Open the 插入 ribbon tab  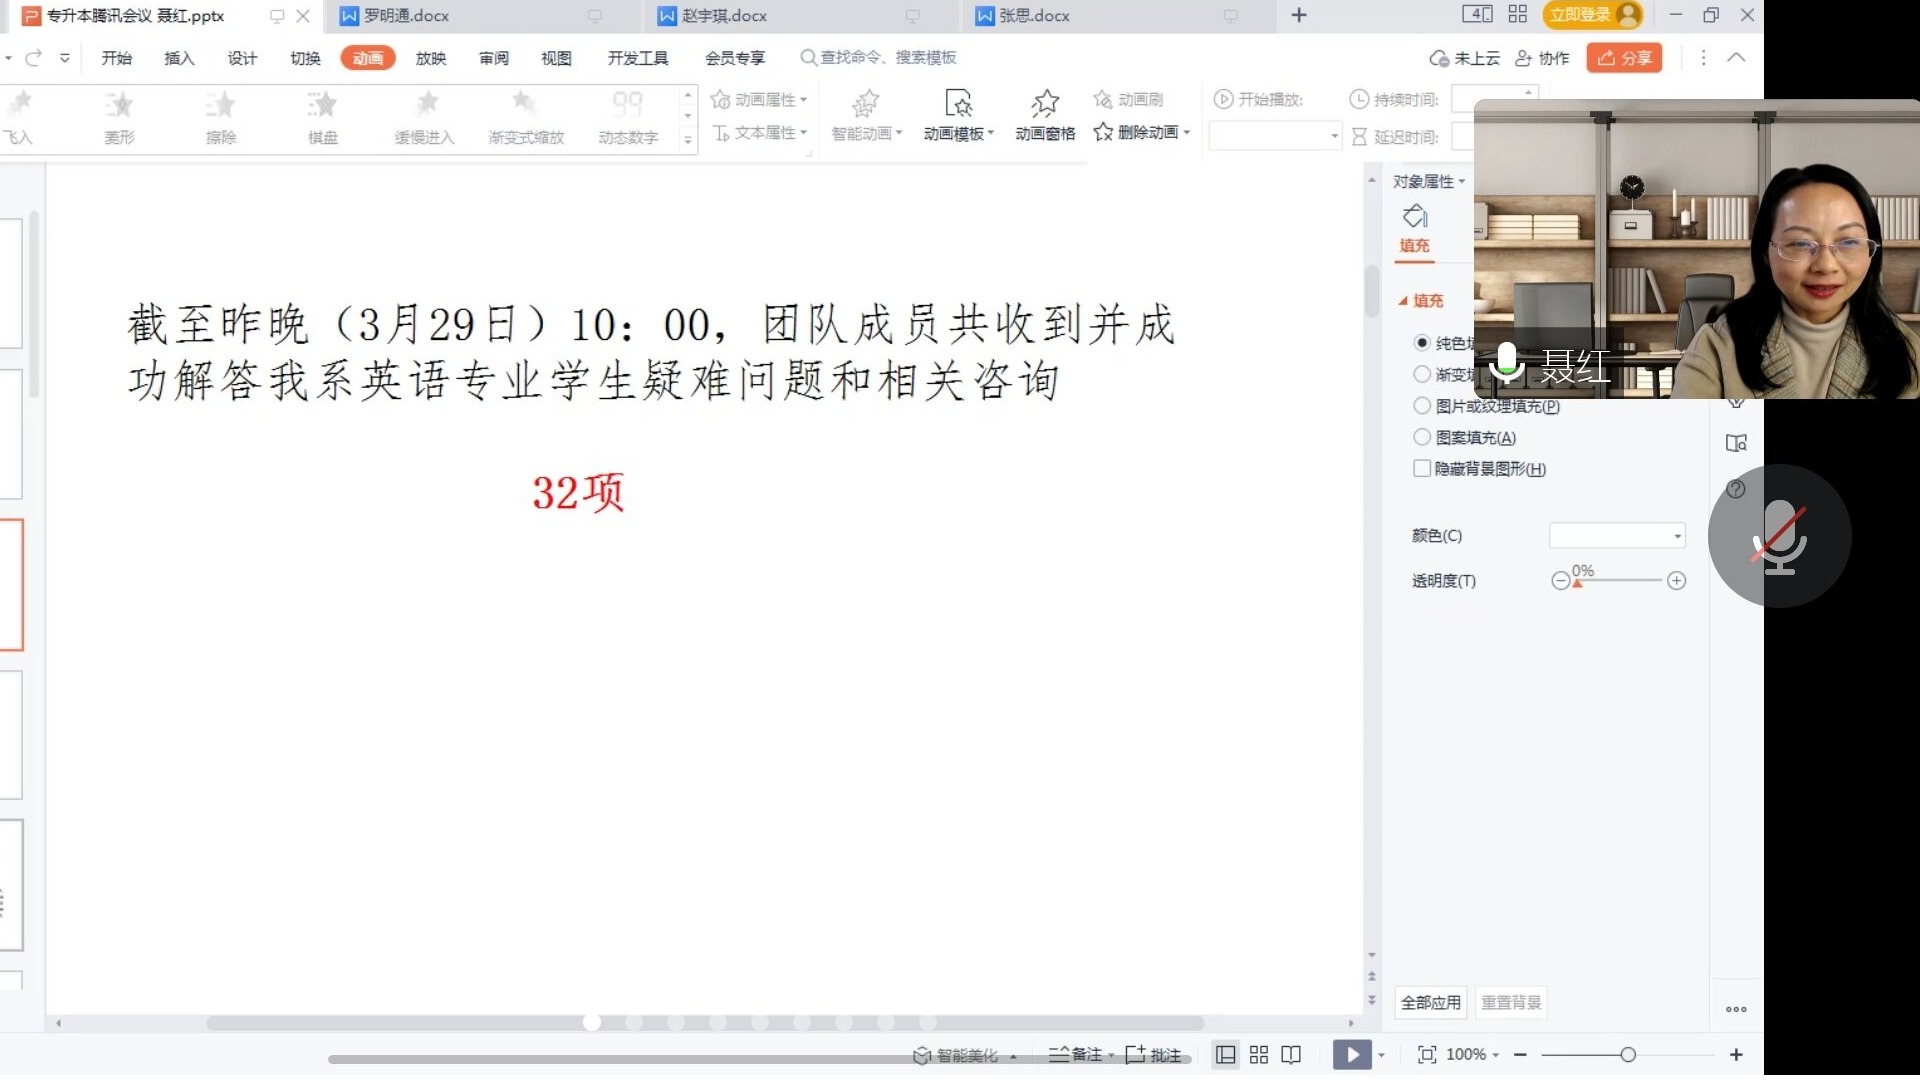click(179, 58)
